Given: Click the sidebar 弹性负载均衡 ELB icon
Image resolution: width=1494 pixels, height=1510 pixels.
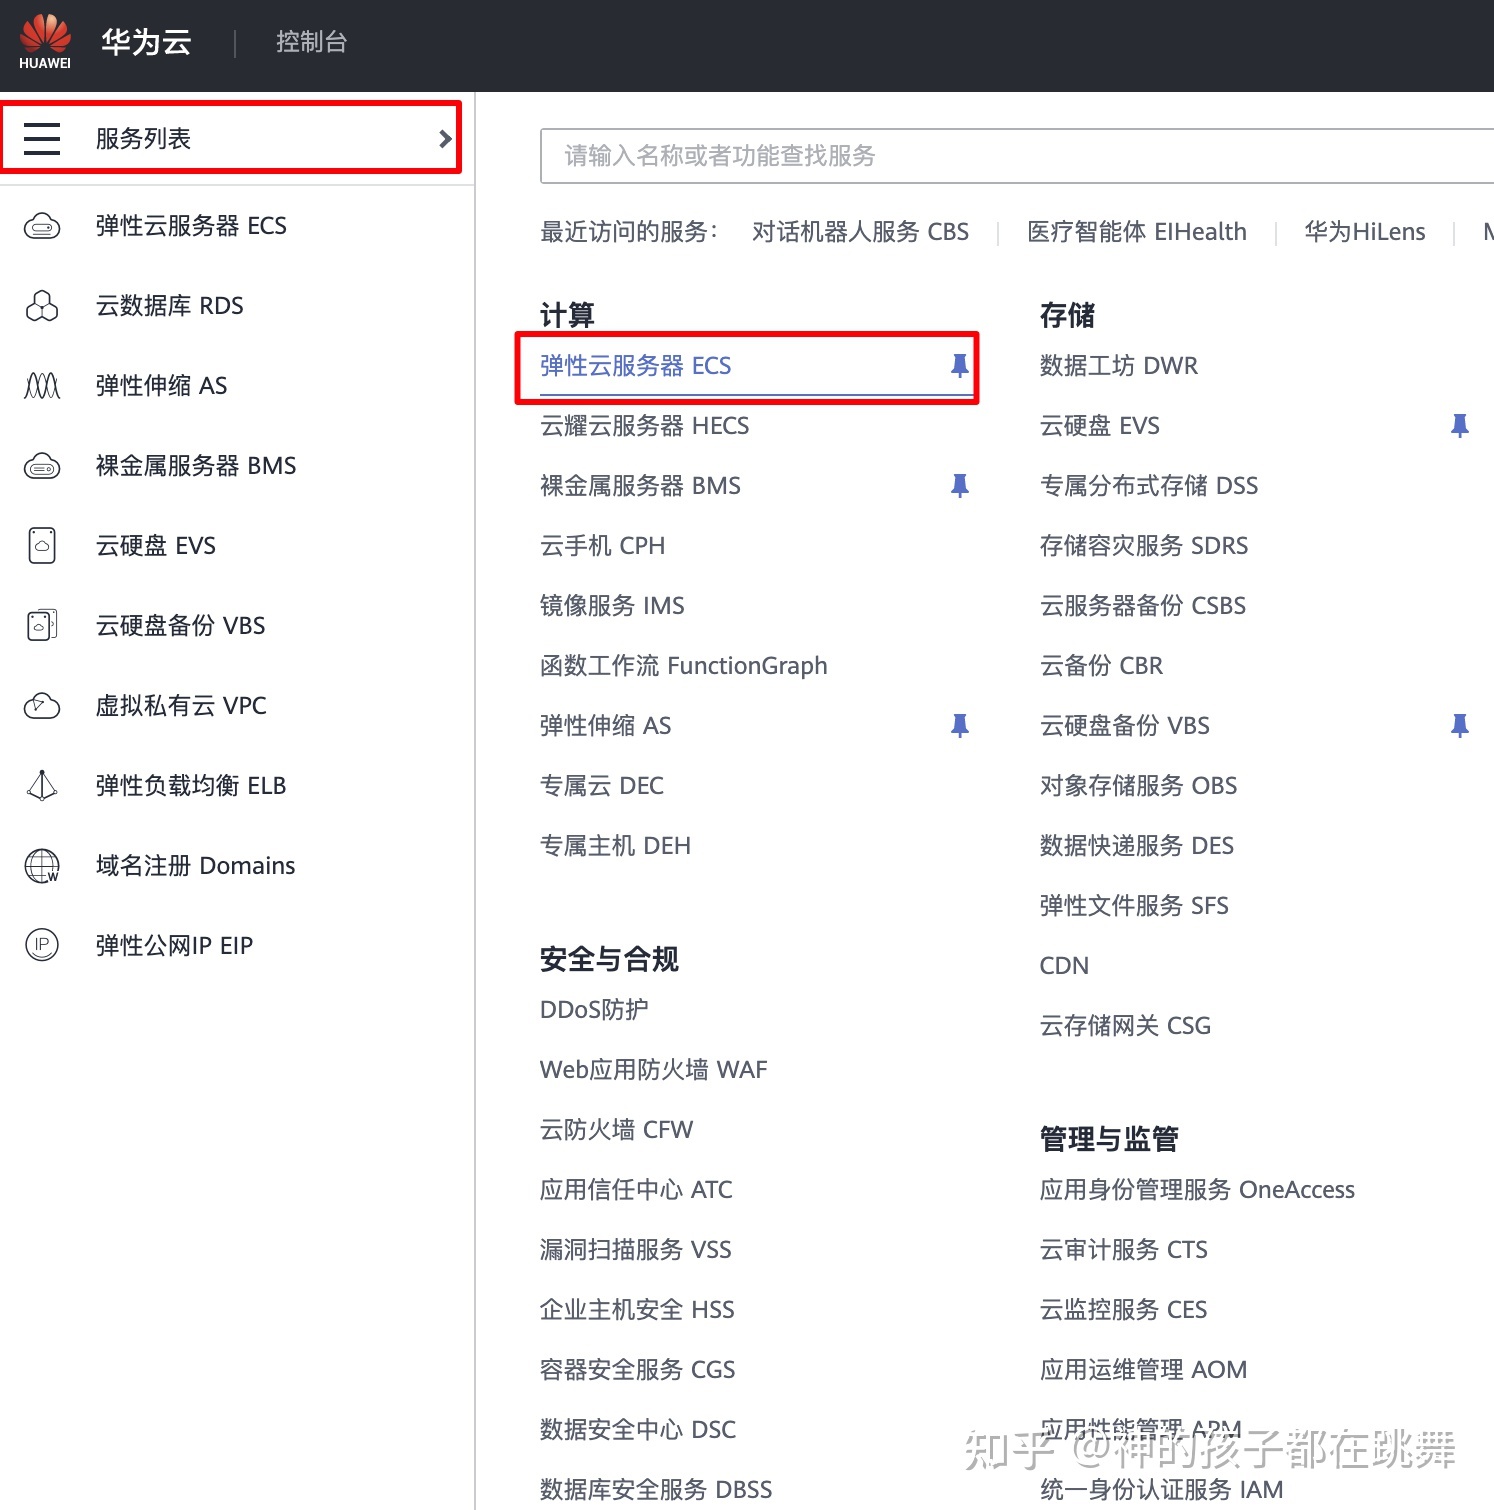Looking at the screenshot, I should (x=42, y=786).
